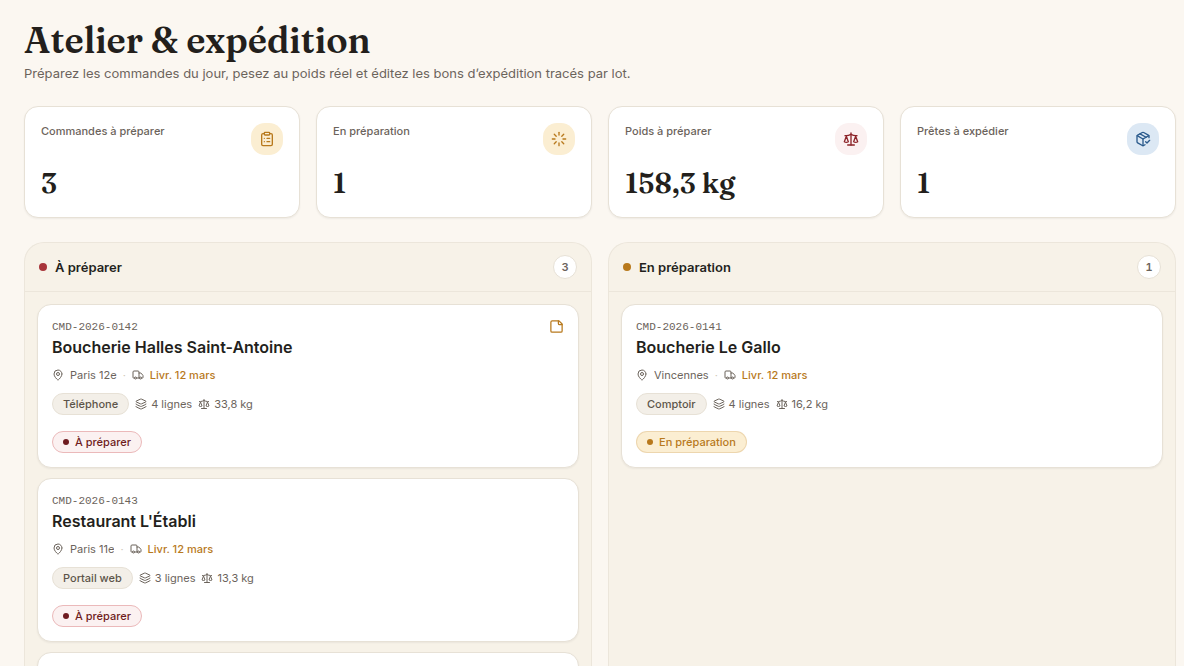Click the weight icon beside 16,2 kg
This screenshot has width=1184, height=666.
[x=782, y=405]
